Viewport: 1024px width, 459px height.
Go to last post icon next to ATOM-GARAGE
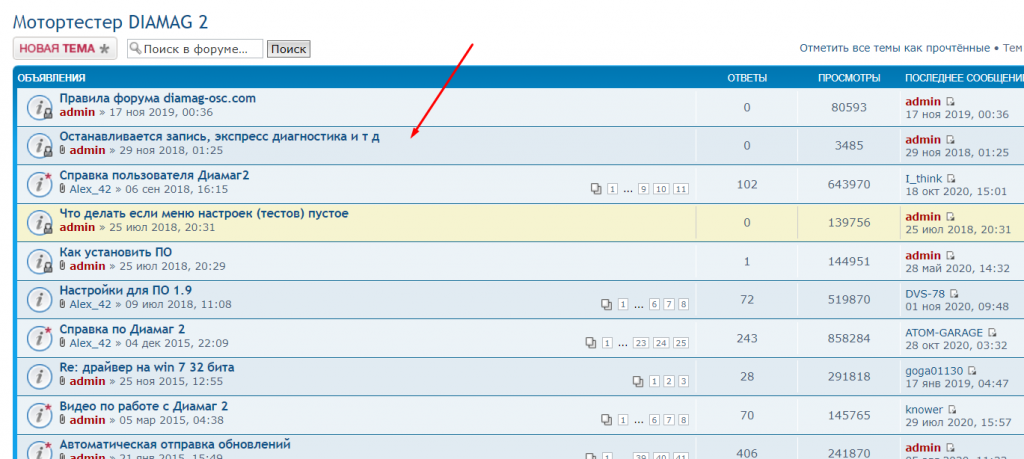tap(992, 333)
